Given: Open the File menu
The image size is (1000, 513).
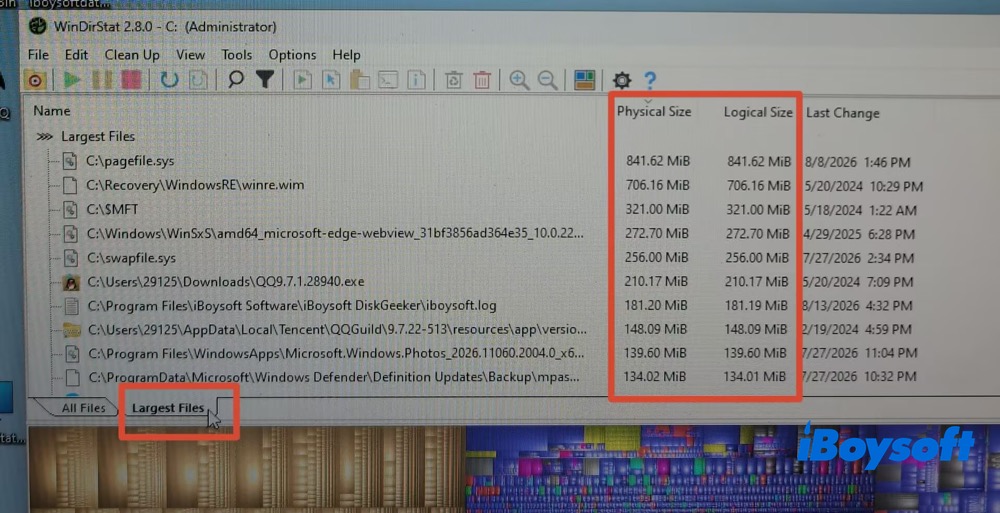Looking at the screenshot, I should click(38, 55).
